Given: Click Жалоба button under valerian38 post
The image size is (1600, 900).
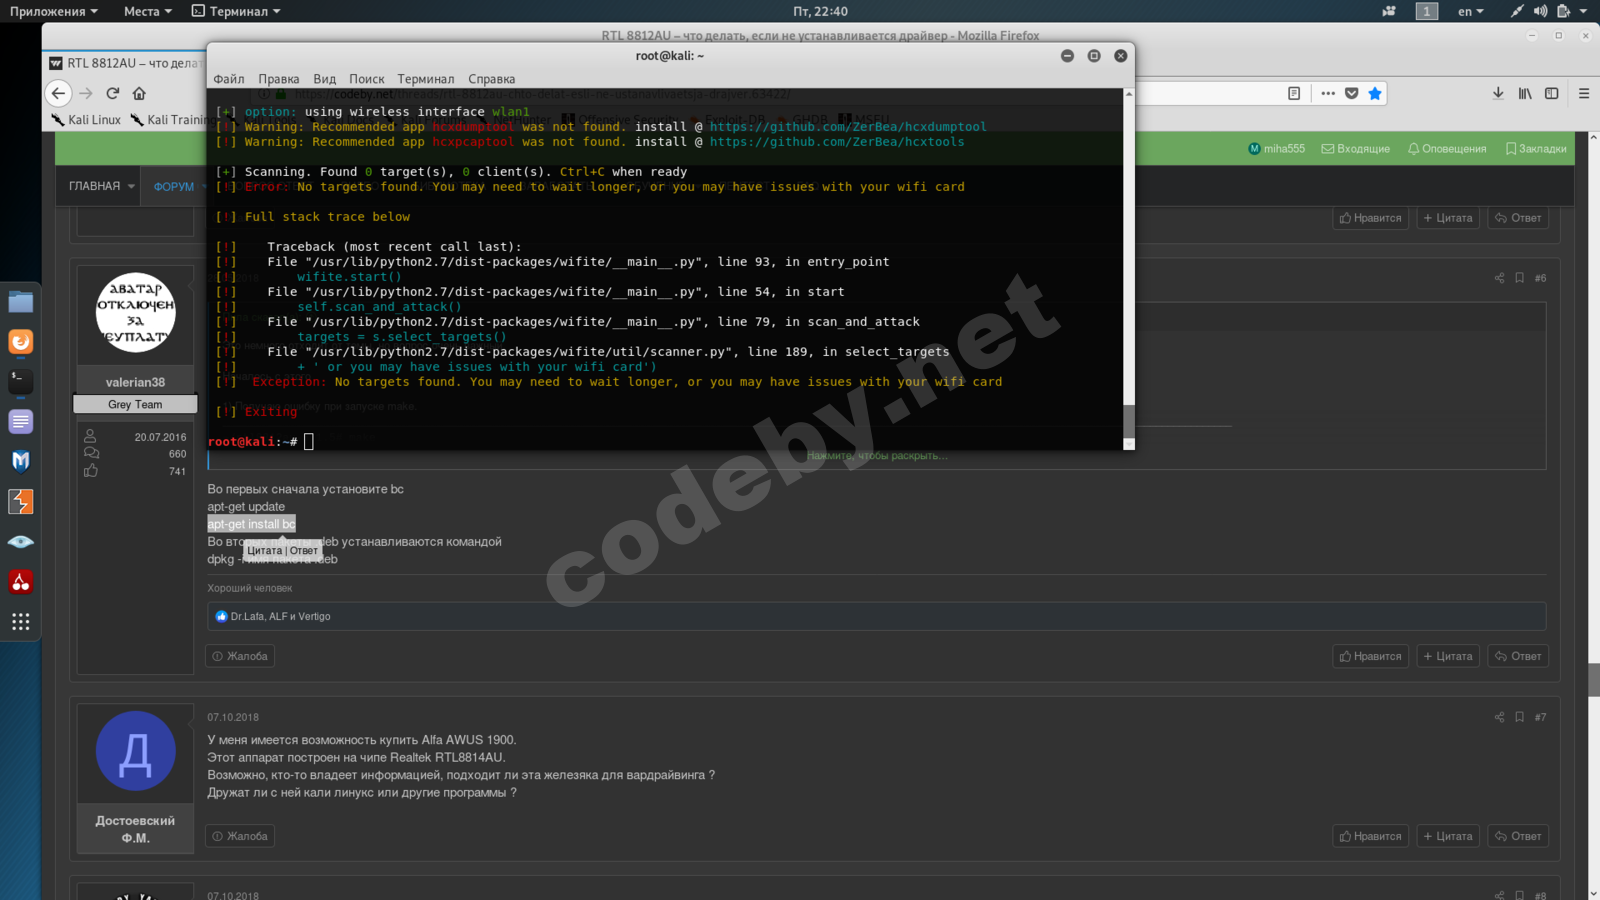Looking at the screenshot, I should tap(240, 656).
